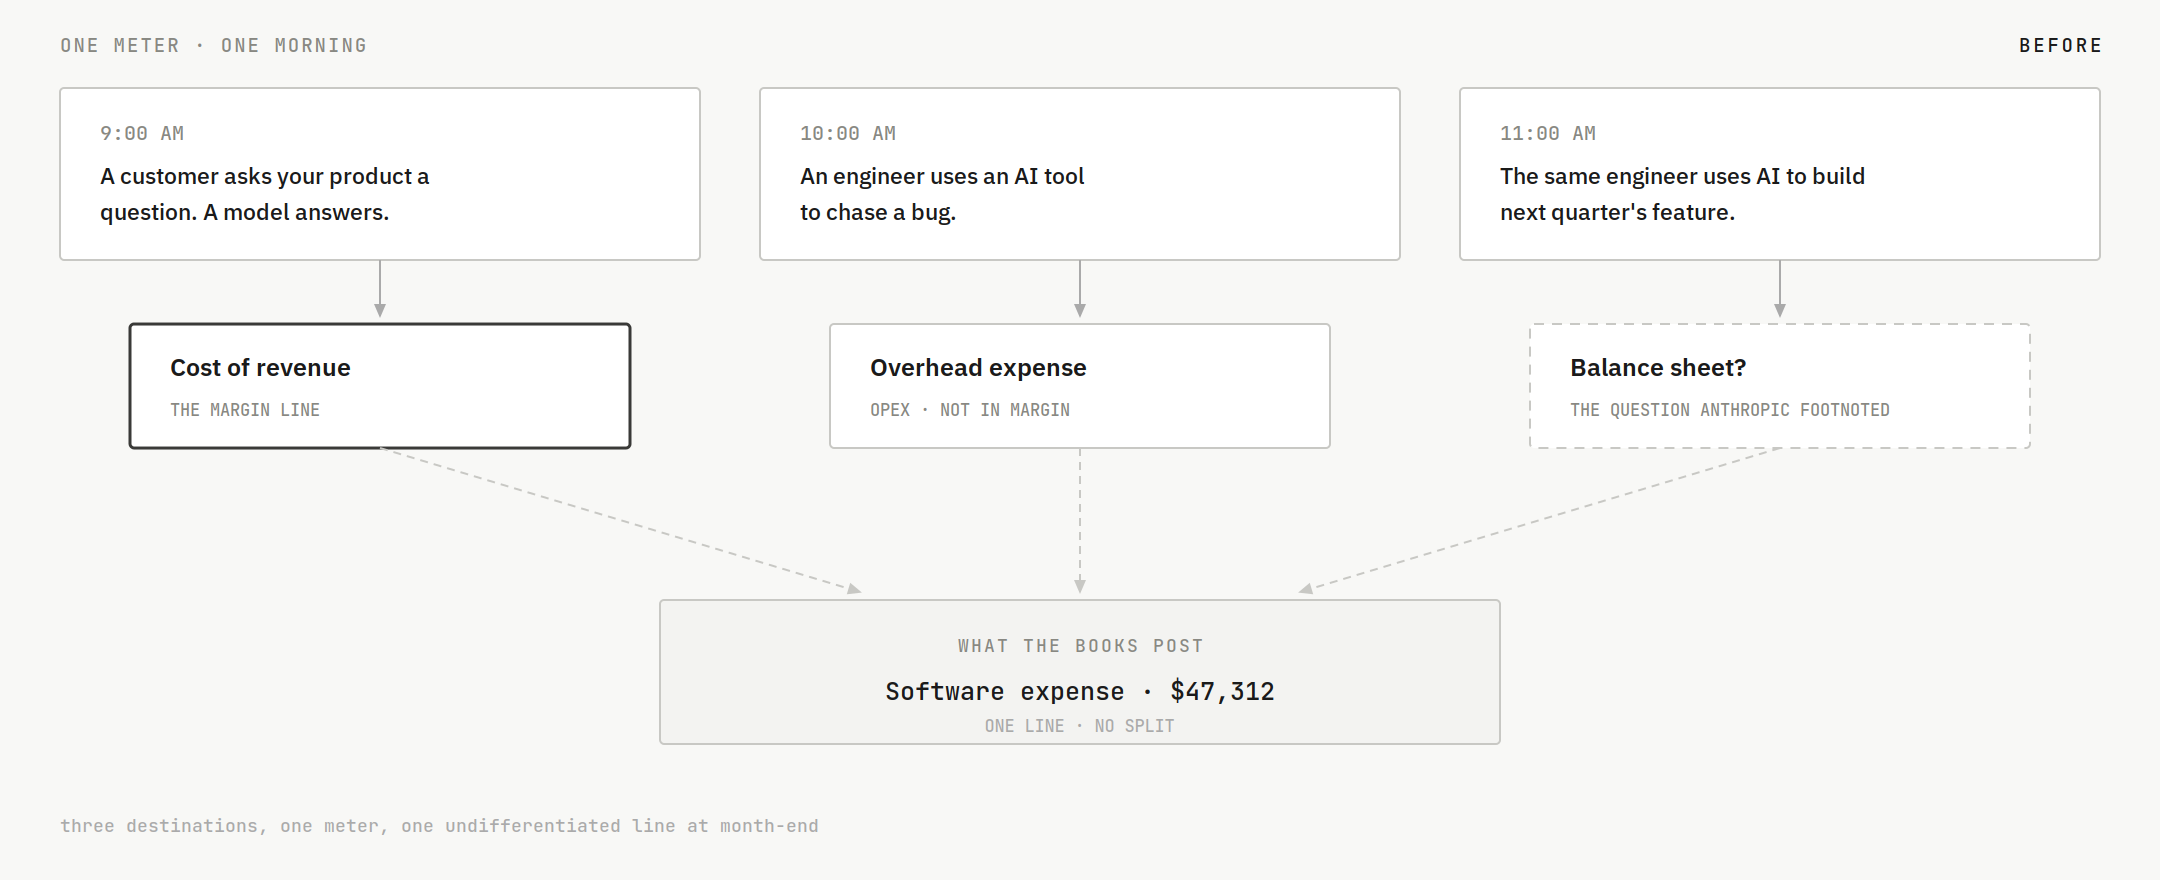Click the OPEX · NOT IN MARGIN subtitle
2160x880 pixels.
[970, 410]
